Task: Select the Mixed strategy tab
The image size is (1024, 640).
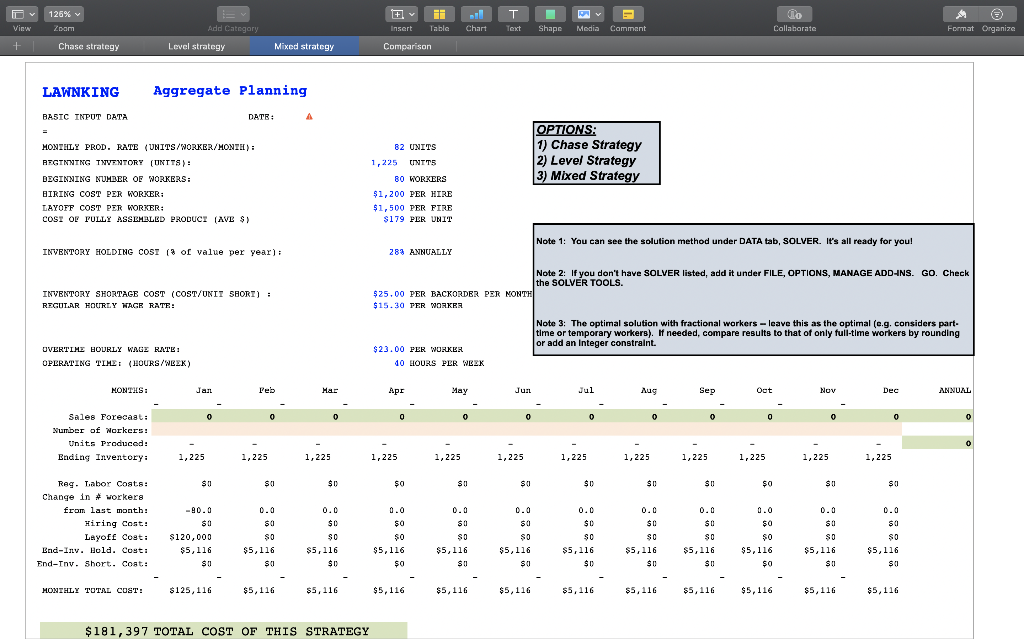Action: (x=303, y=46)
